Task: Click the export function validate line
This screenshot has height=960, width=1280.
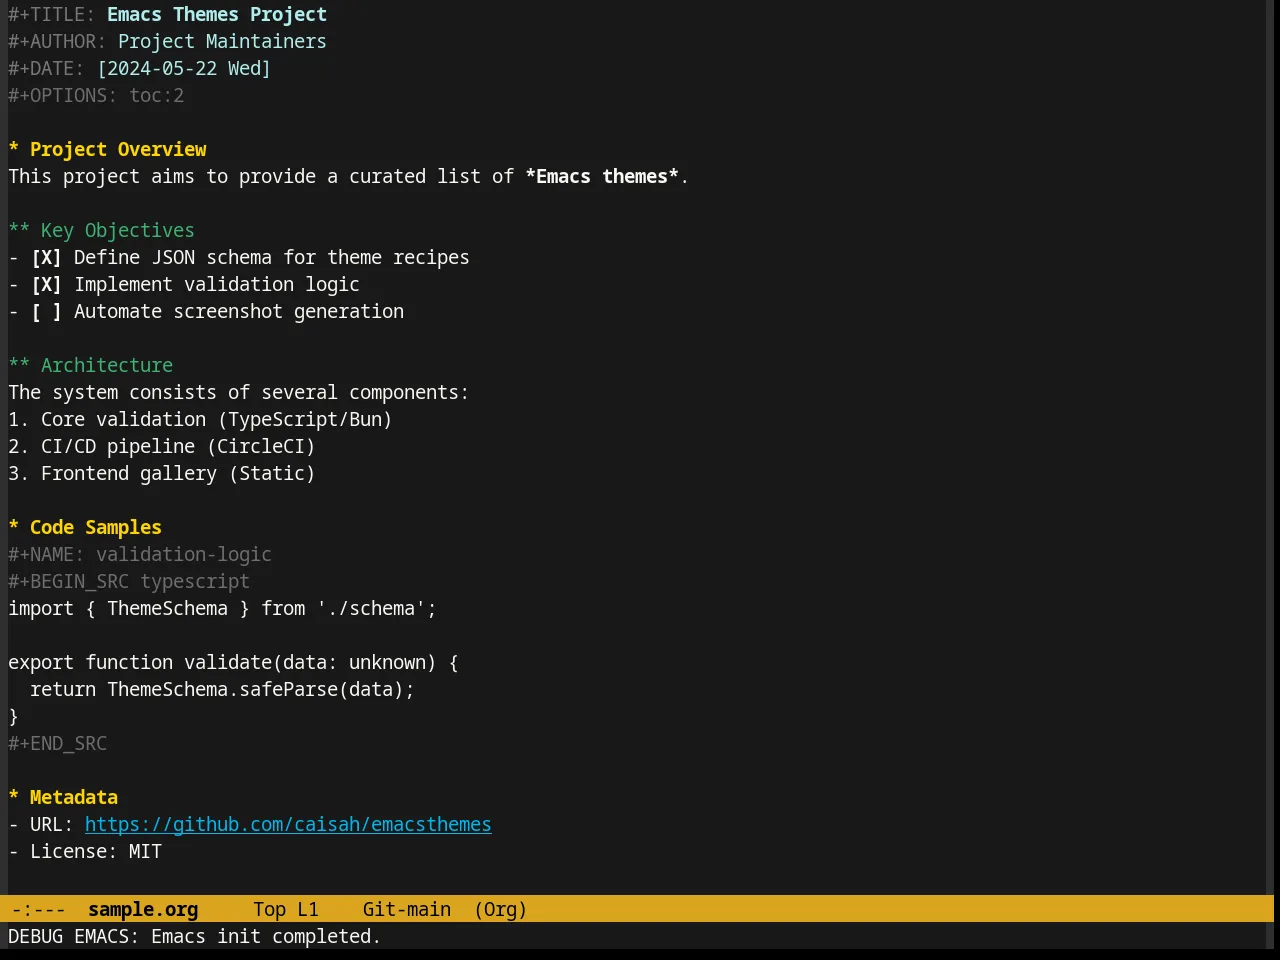Action: click(233, 663)
